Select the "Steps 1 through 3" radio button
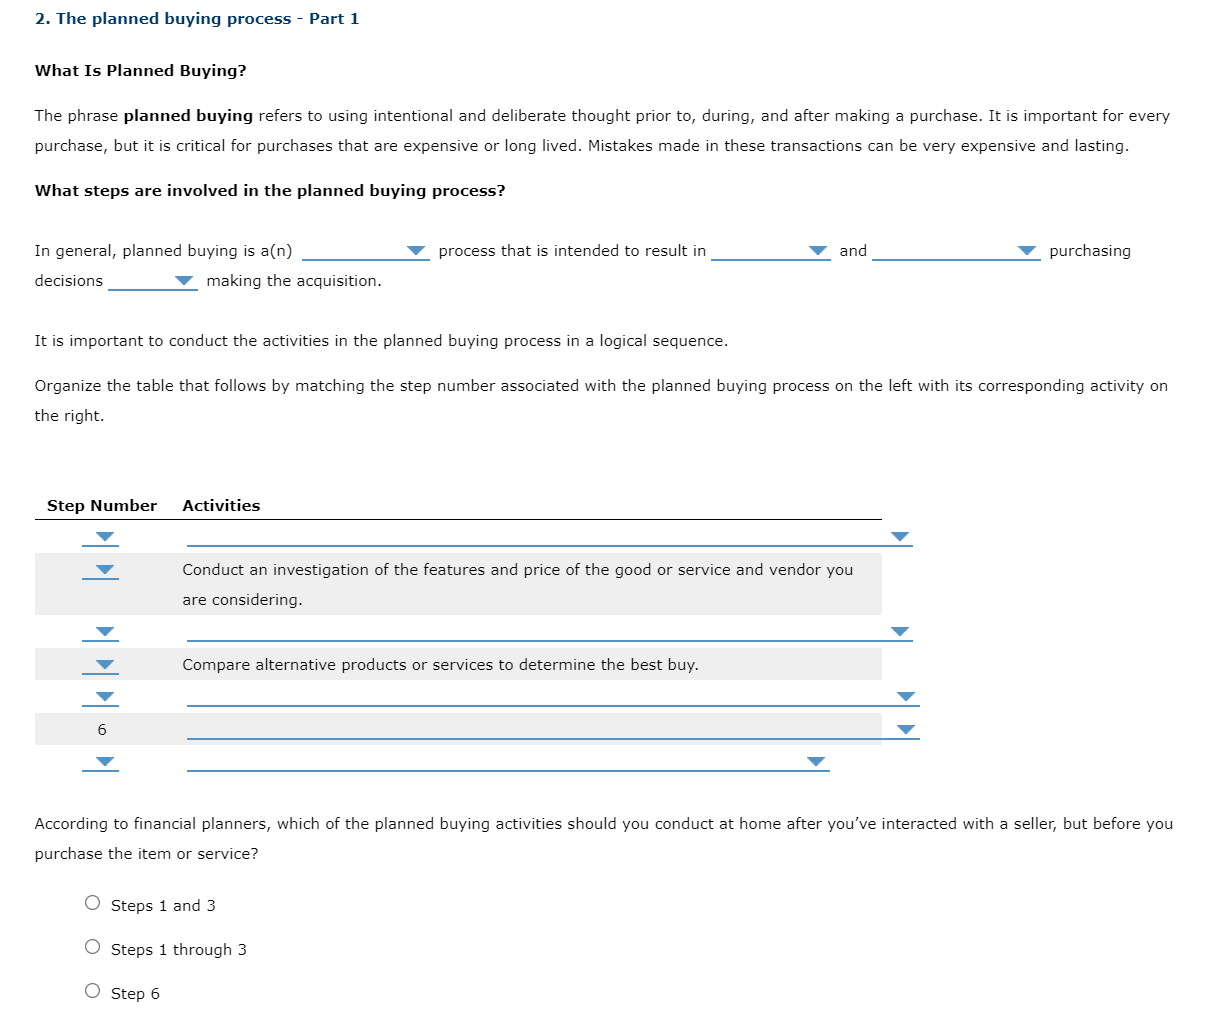 click(92, 946)
